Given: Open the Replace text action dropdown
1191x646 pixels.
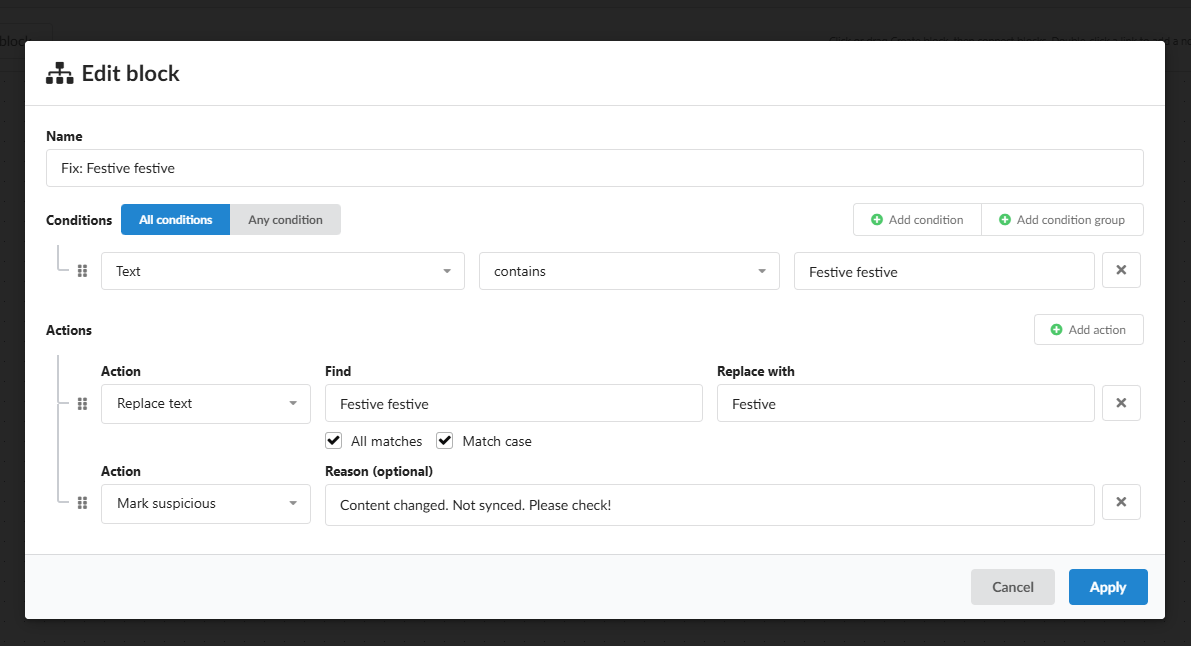Looking at the screenshot, I should tap(206, 404).
